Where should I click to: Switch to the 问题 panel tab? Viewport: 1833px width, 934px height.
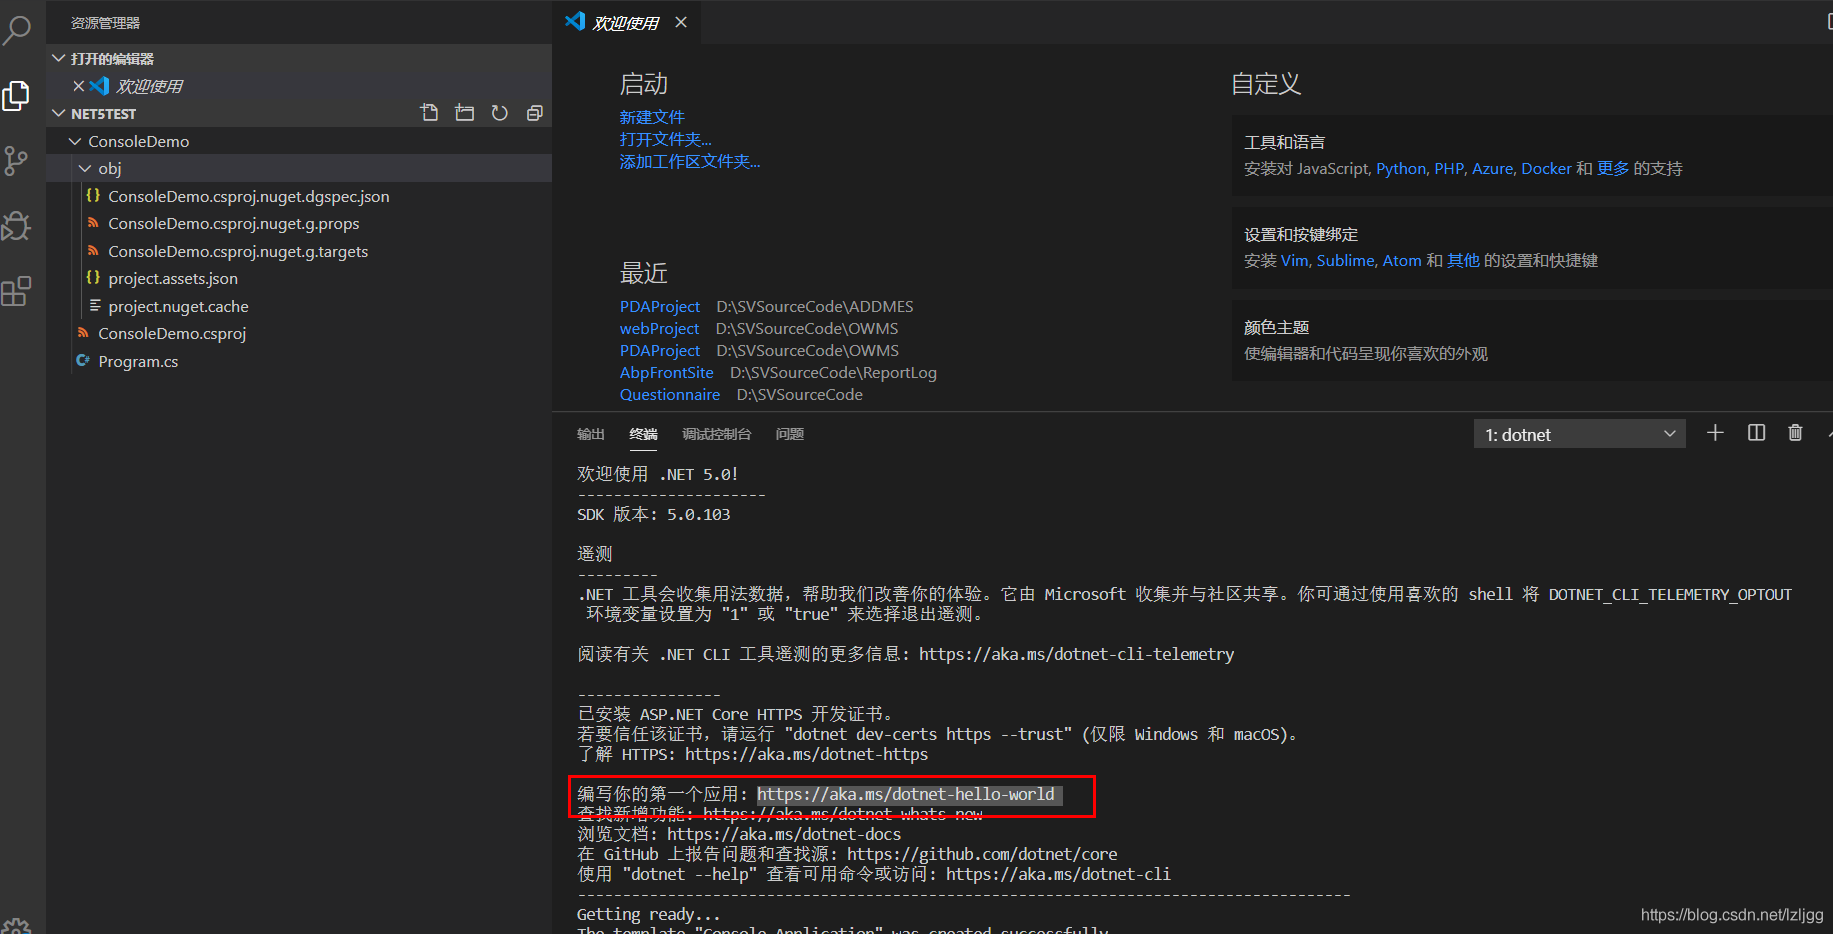(790, 434)
